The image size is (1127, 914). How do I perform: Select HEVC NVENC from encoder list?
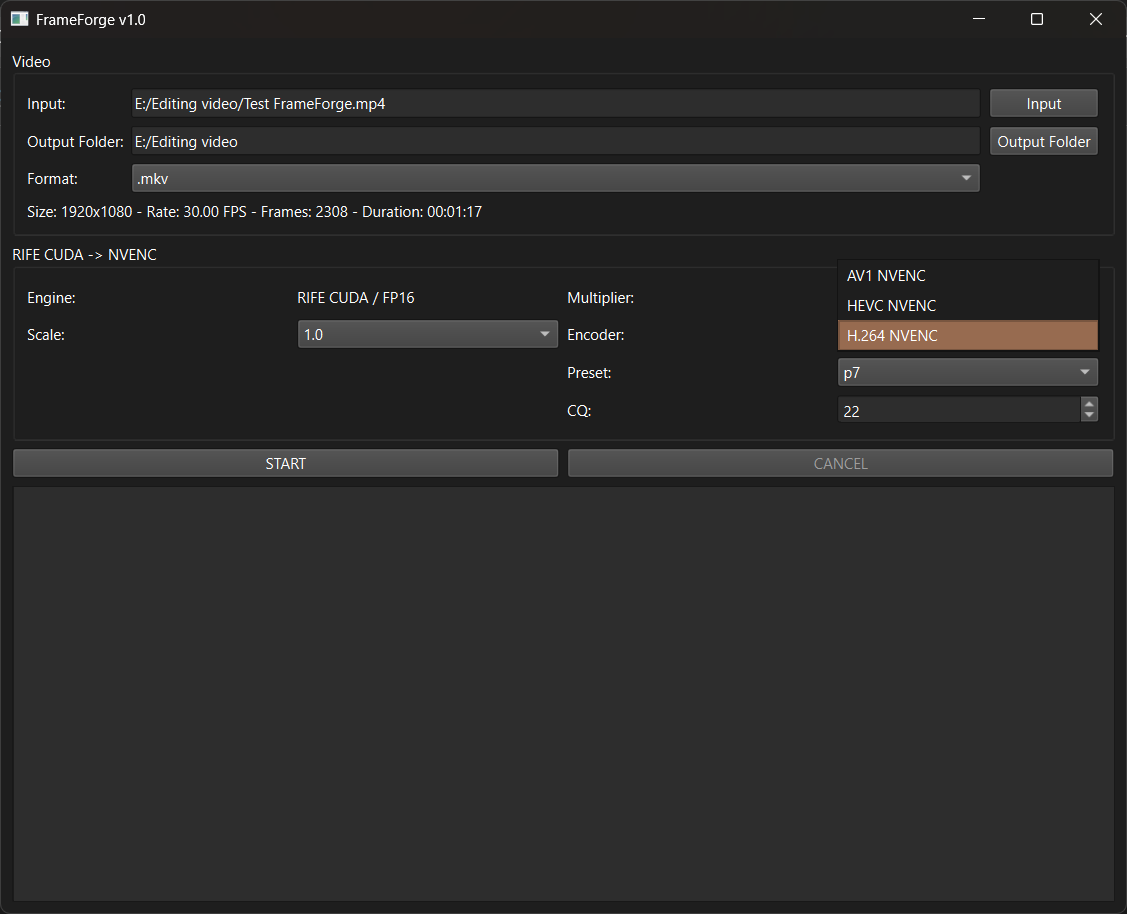coord(967,306)
